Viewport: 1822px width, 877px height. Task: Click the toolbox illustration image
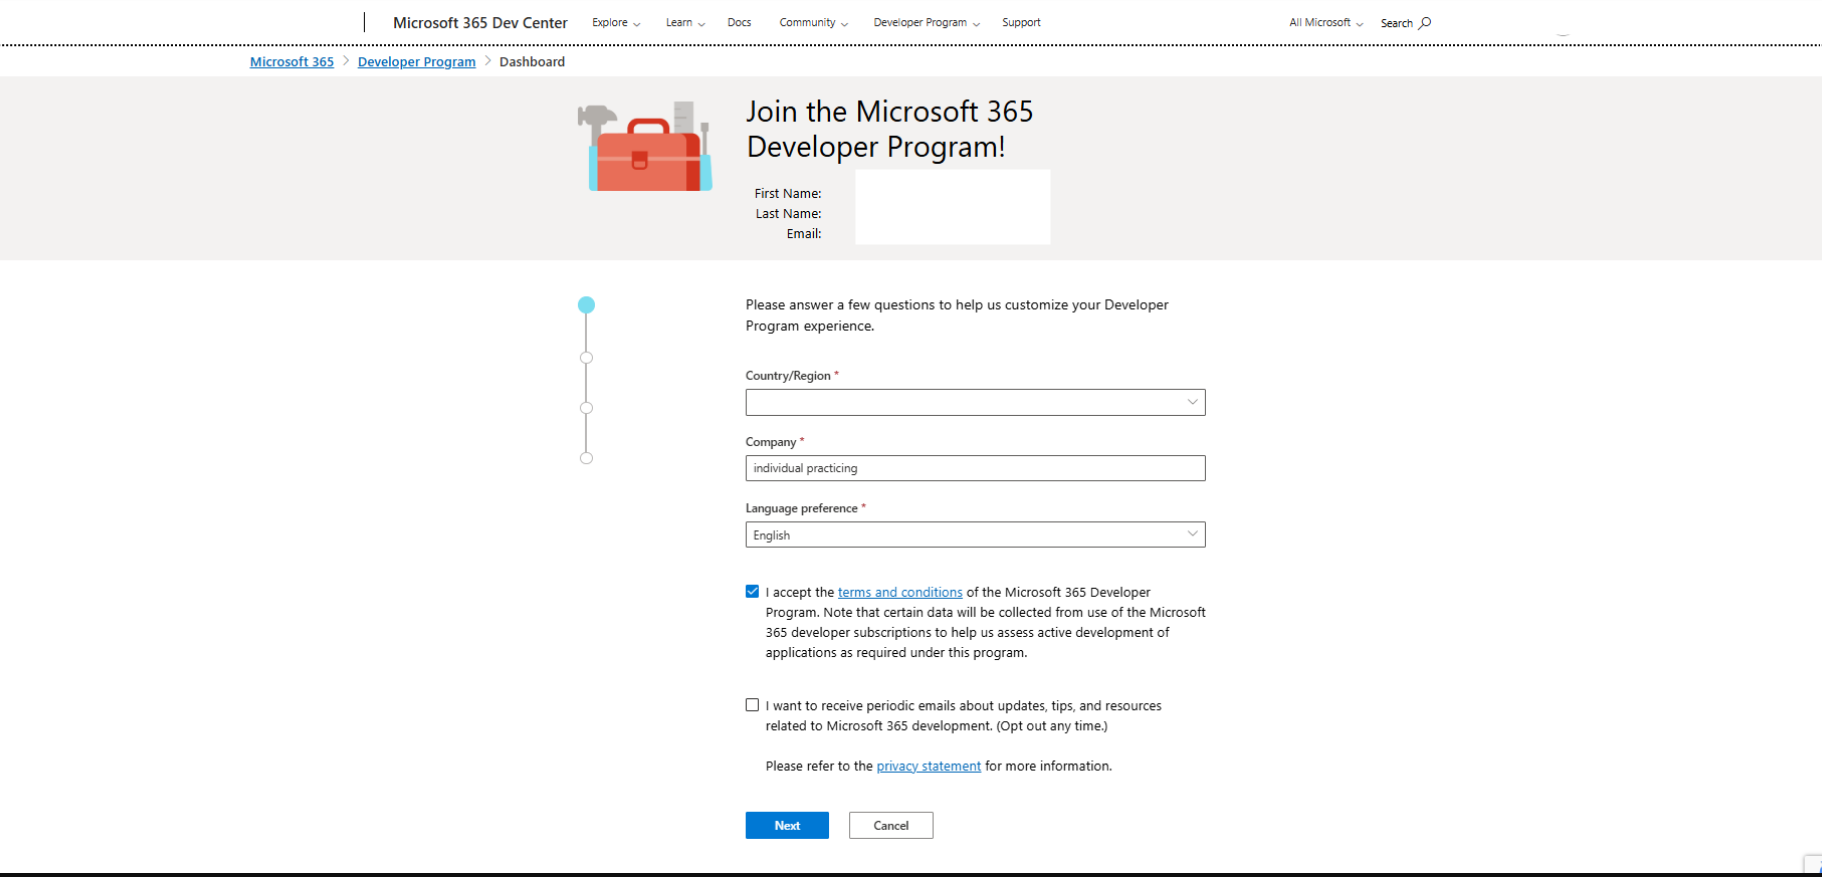click(645, 147)
